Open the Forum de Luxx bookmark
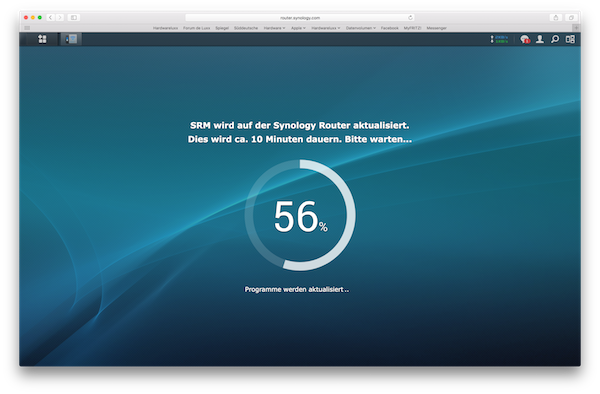The width and height of the screenshot is (600, 394). coord(196,28)
